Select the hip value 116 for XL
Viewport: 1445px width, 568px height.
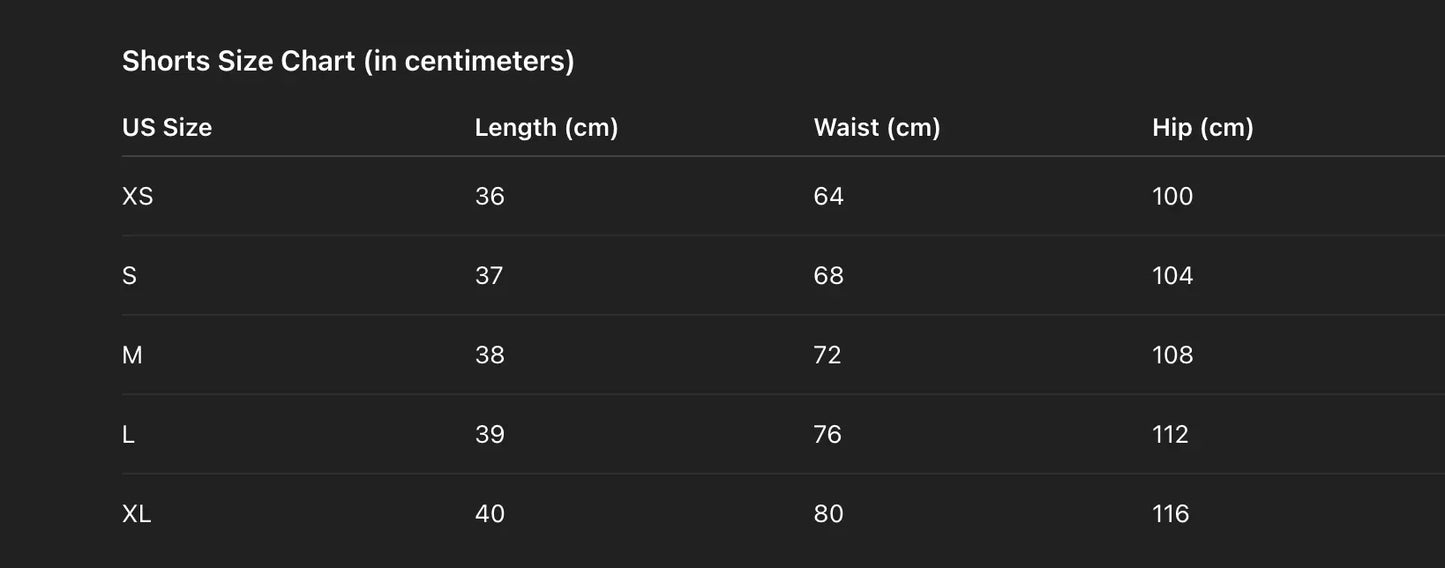[1171, 514]
